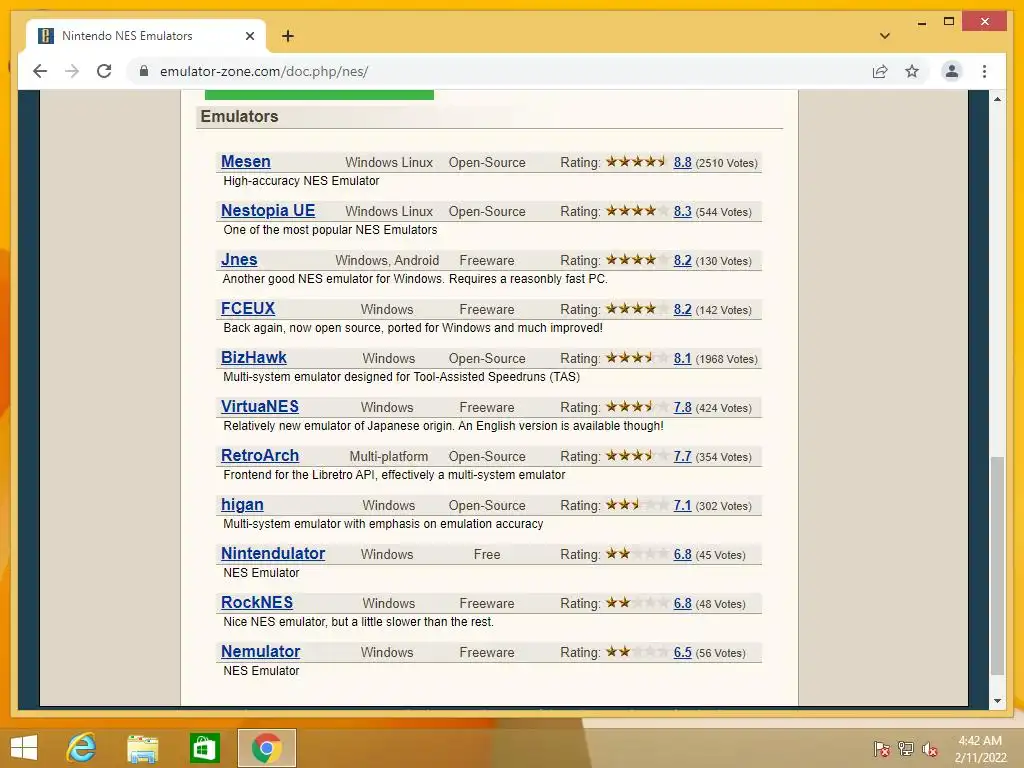The height and width of the screenshot is (768, 1024).
Task: Click the "Emulators" section heading
Action: pos(239,116)
